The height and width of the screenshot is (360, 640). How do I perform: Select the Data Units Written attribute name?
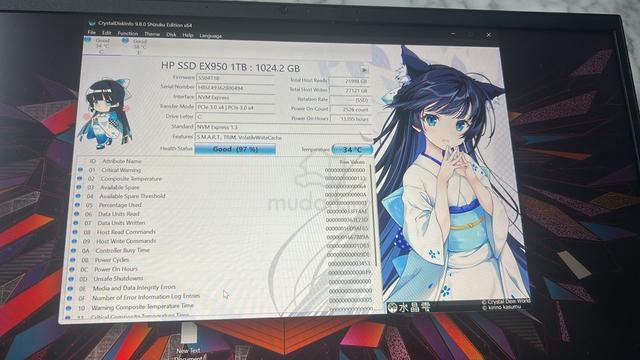coord(121,223)
